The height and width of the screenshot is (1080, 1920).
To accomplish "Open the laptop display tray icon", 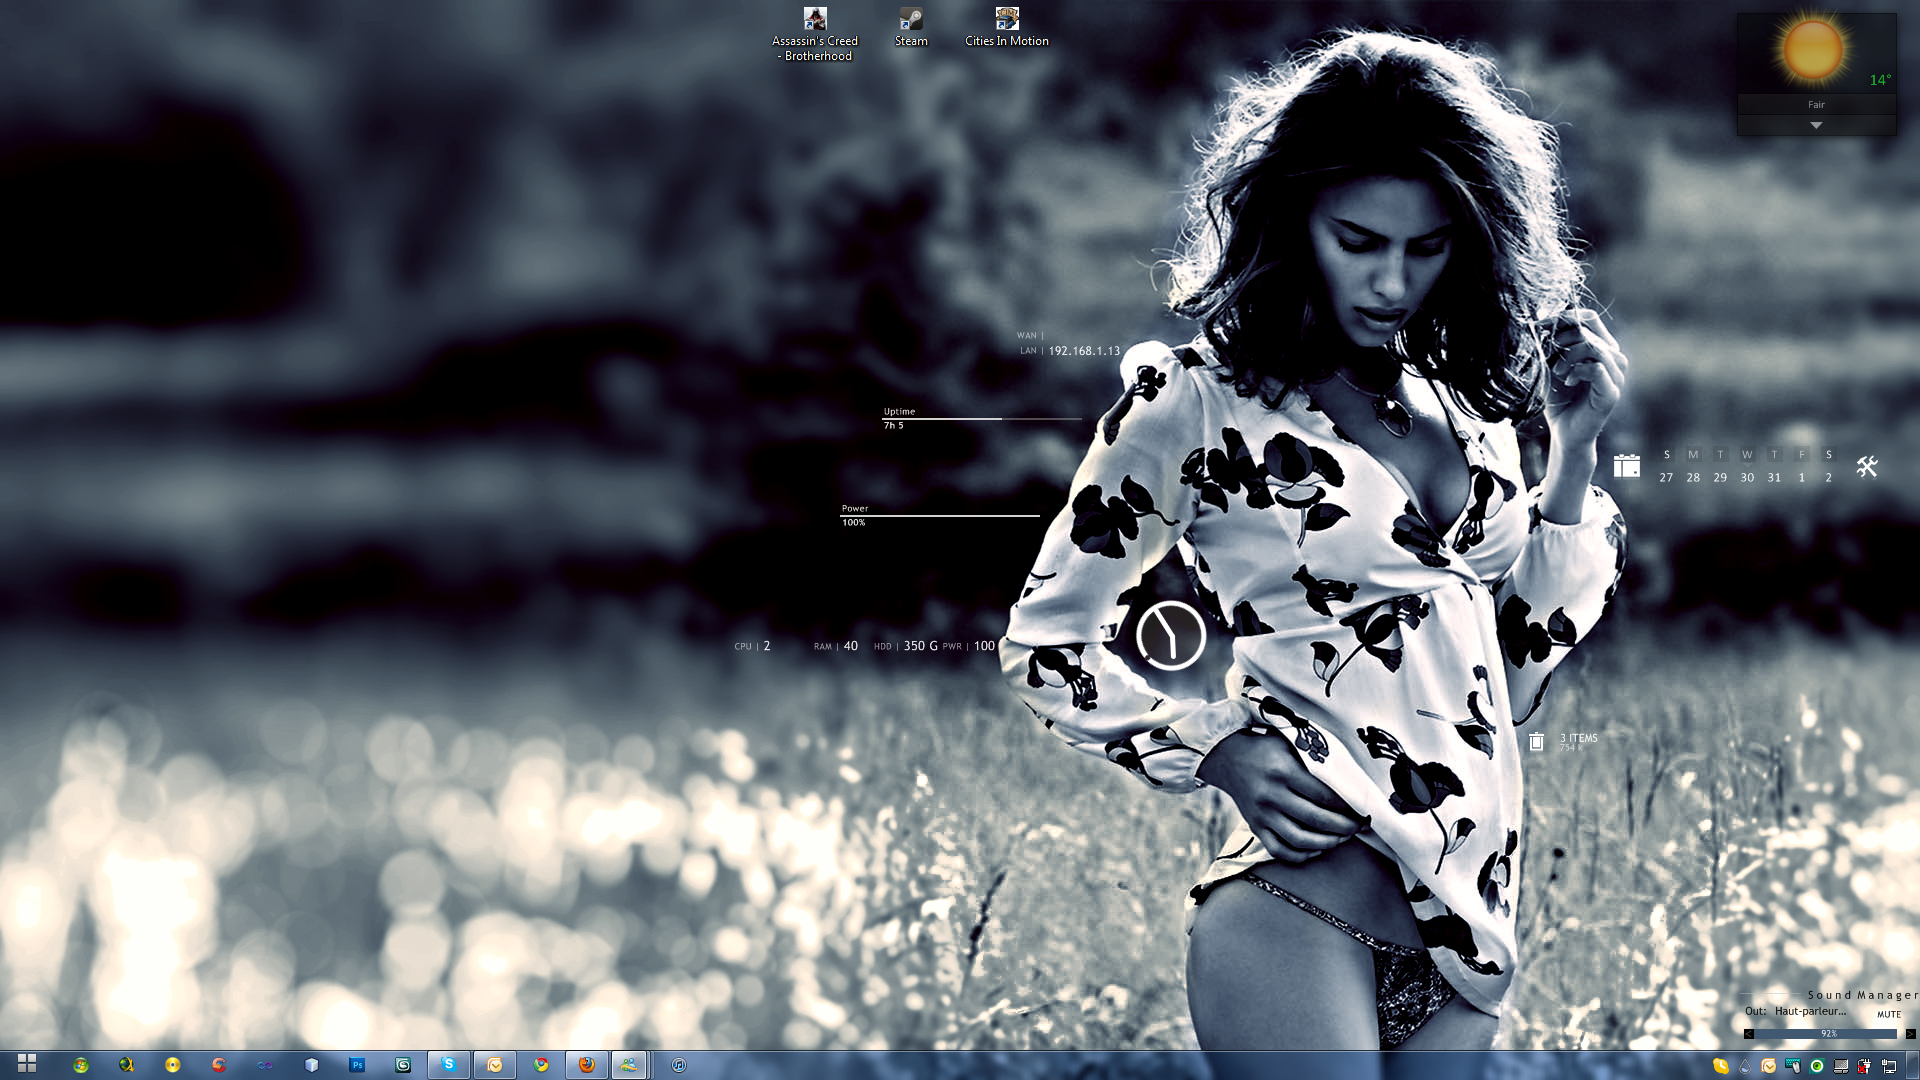I will (1841, 1066).
